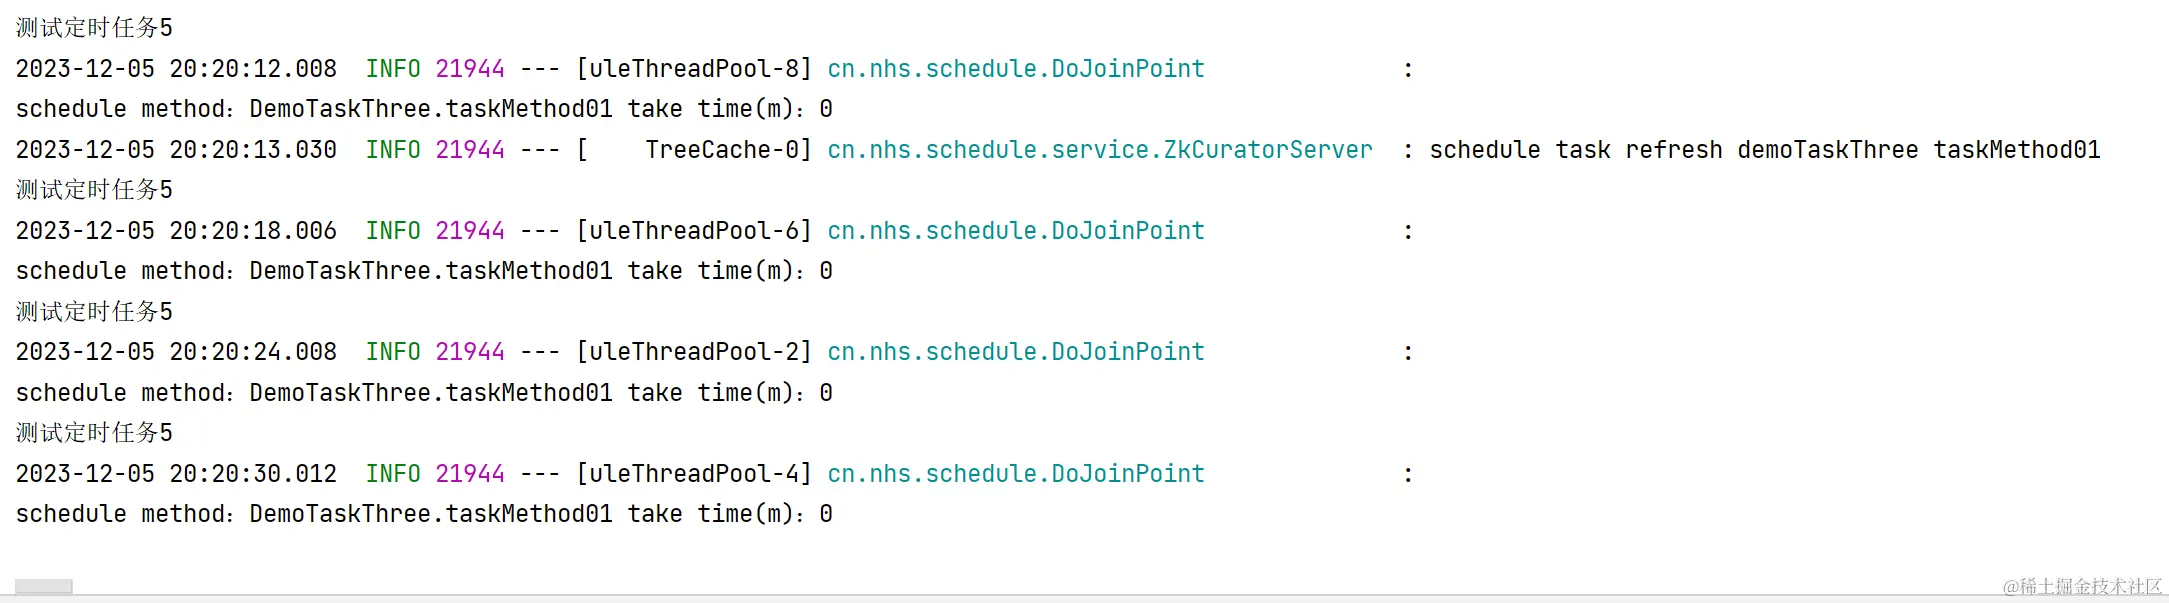This screenshot has width=2169, height=603.
Task: Click DoJoinPoint class on the uleThreadPool-8 line
Action: 1015,69
